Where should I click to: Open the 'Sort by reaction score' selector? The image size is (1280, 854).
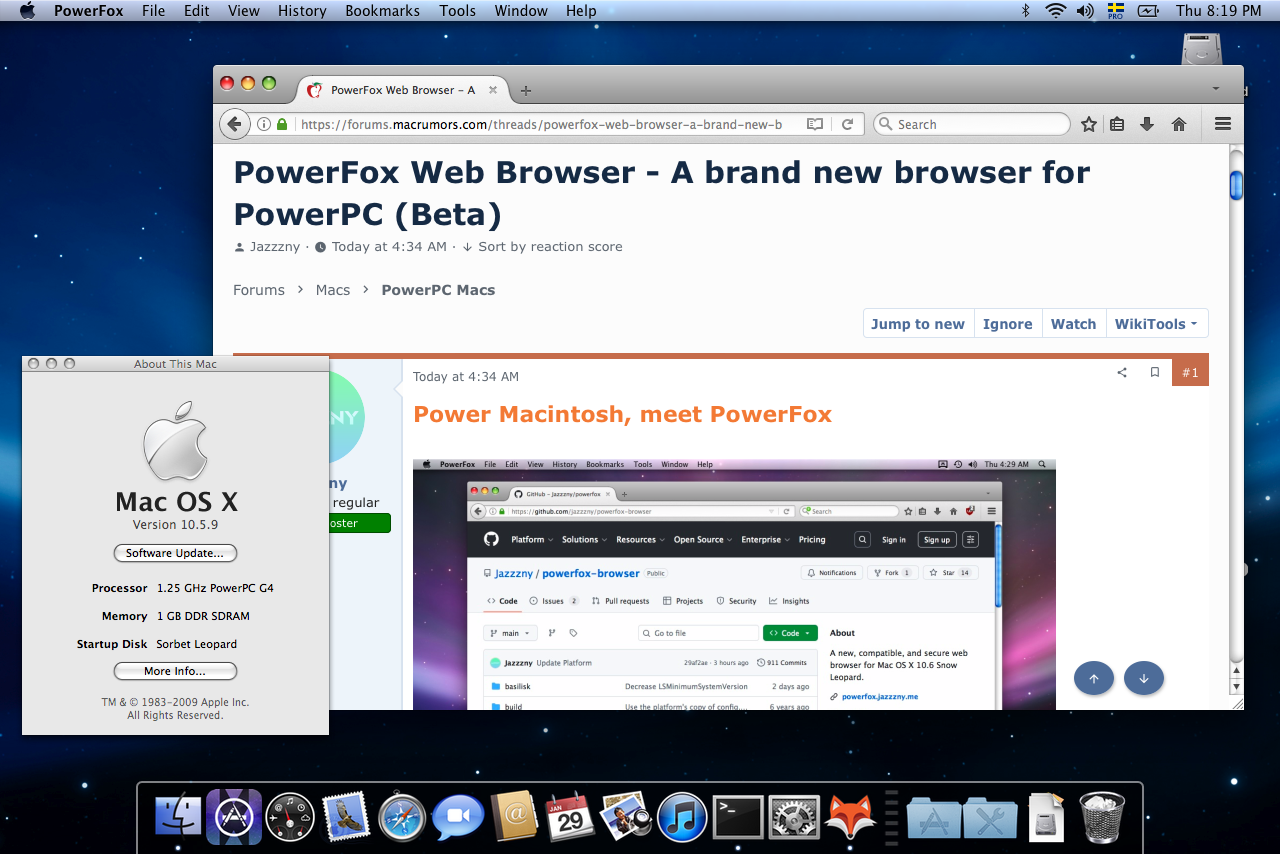coord(542,247)
